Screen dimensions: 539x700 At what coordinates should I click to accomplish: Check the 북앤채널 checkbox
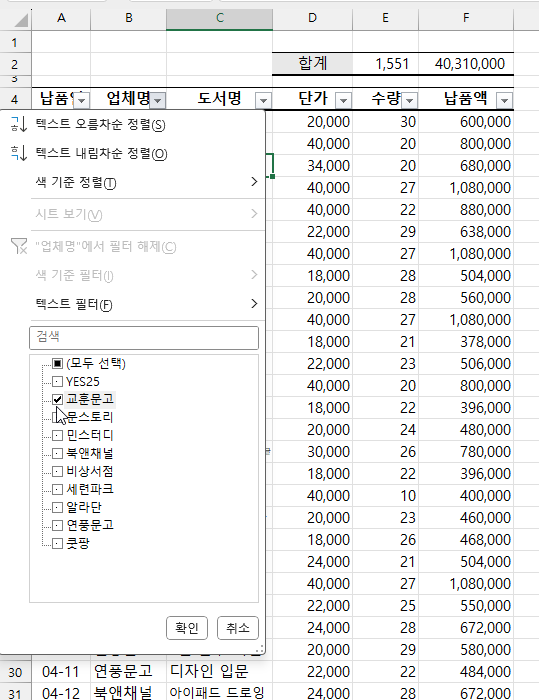(x=57, y=454)
